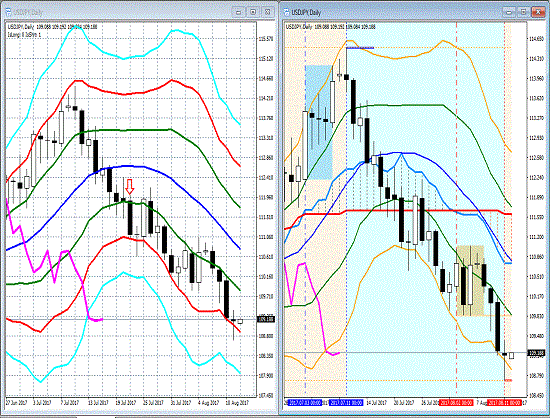Screen dimensions: 550x418
Task: Minimize the left USDJPY chart window
Action: tap(239, 12)
